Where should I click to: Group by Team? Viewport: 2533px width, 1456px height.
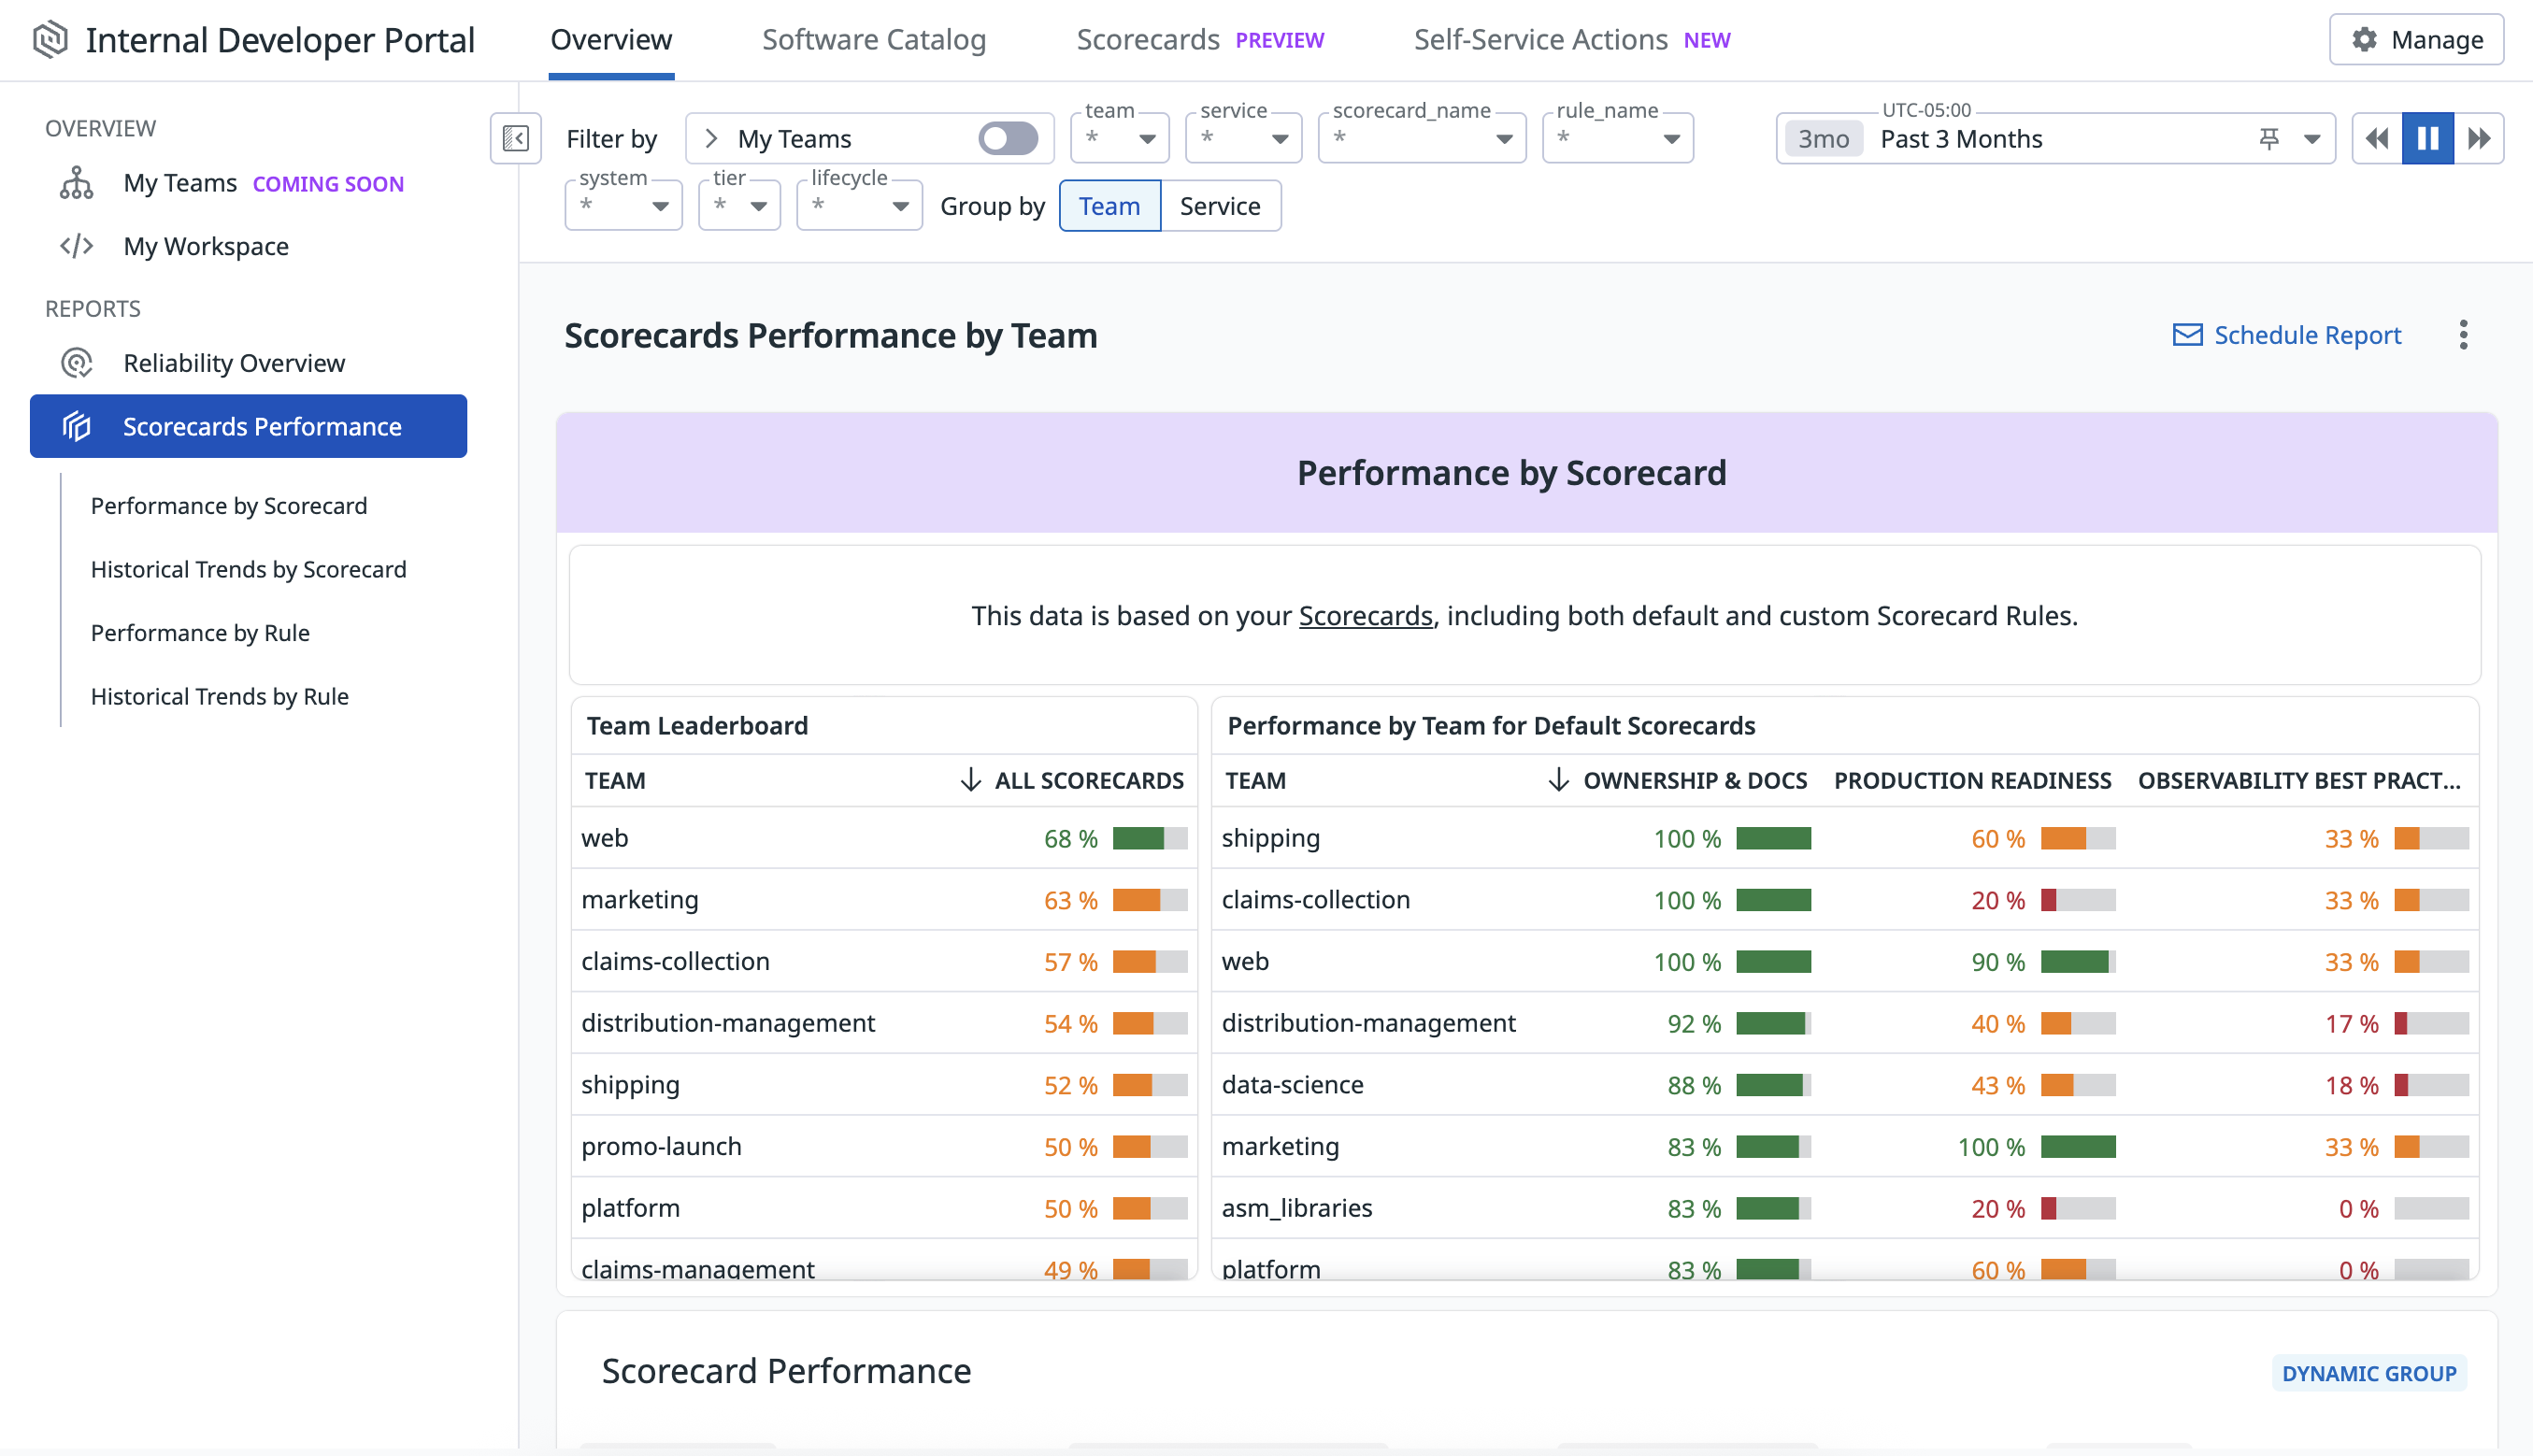1109,206
